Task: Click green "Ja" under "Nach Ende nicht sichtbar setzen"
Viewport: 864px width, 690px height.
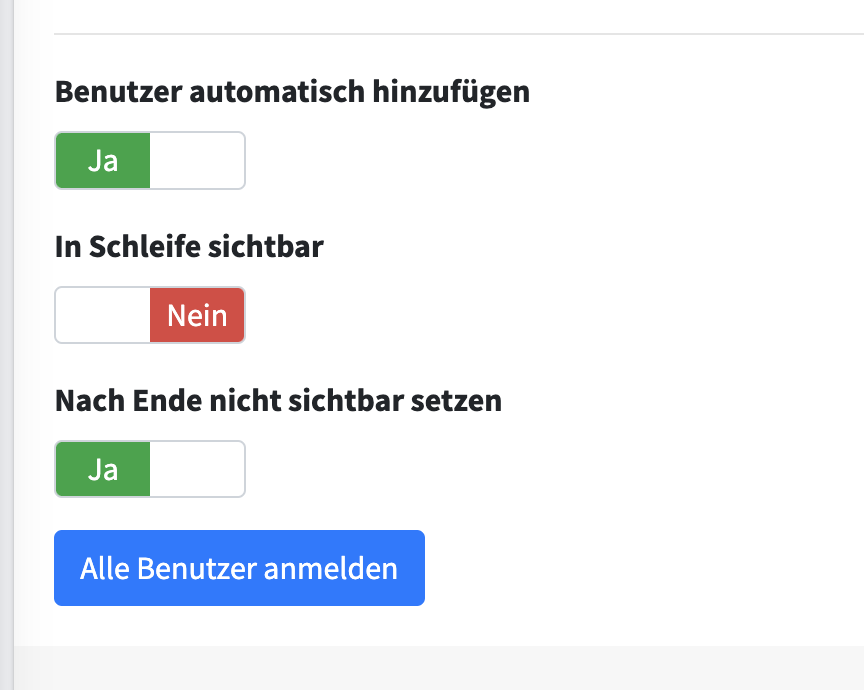Action: click(x=103, y=469)
